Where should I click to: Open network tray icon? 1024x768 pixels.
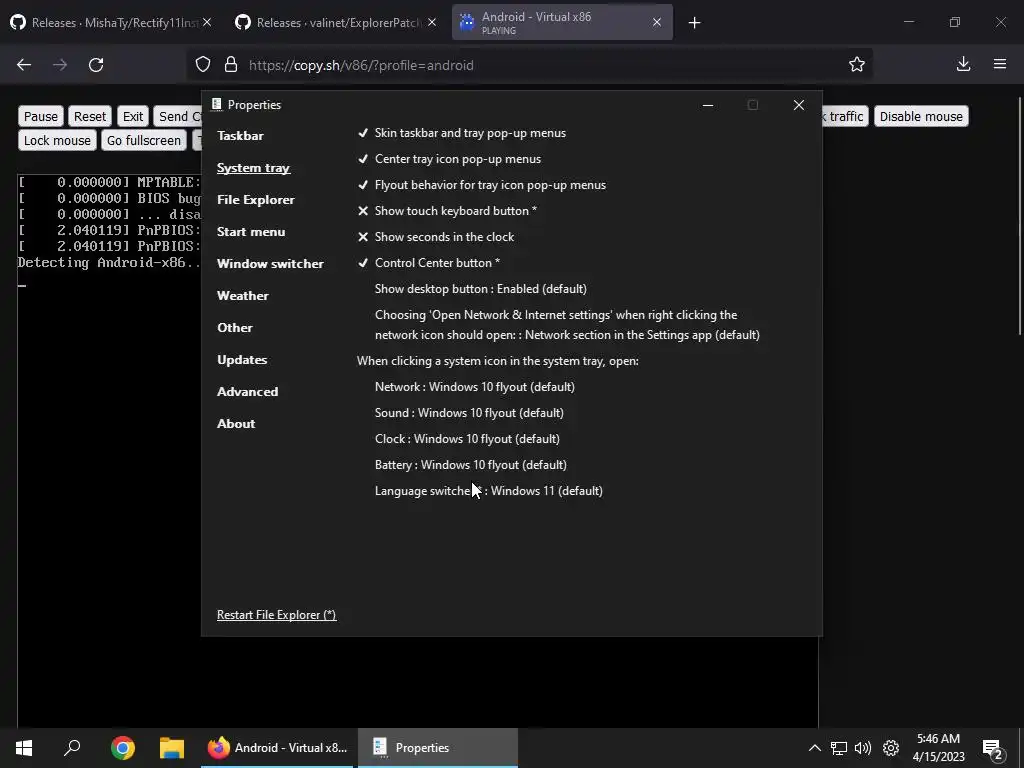(x=839, y=748)
